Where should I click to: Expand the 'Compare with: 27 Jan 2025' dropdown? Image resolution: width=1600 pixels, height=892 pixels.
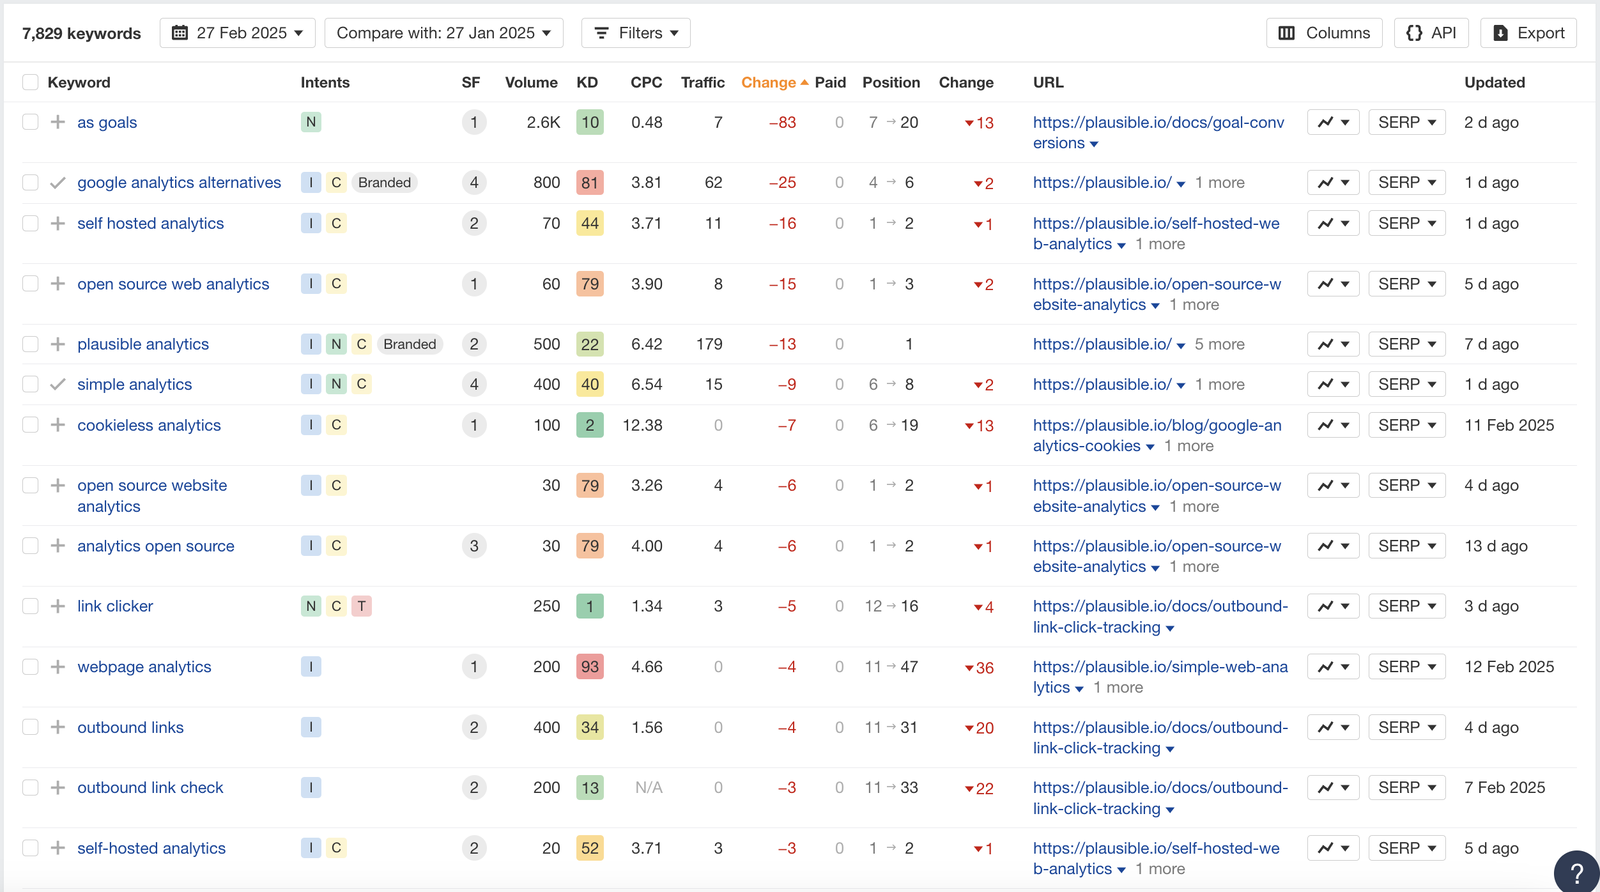tap(443, 33)
